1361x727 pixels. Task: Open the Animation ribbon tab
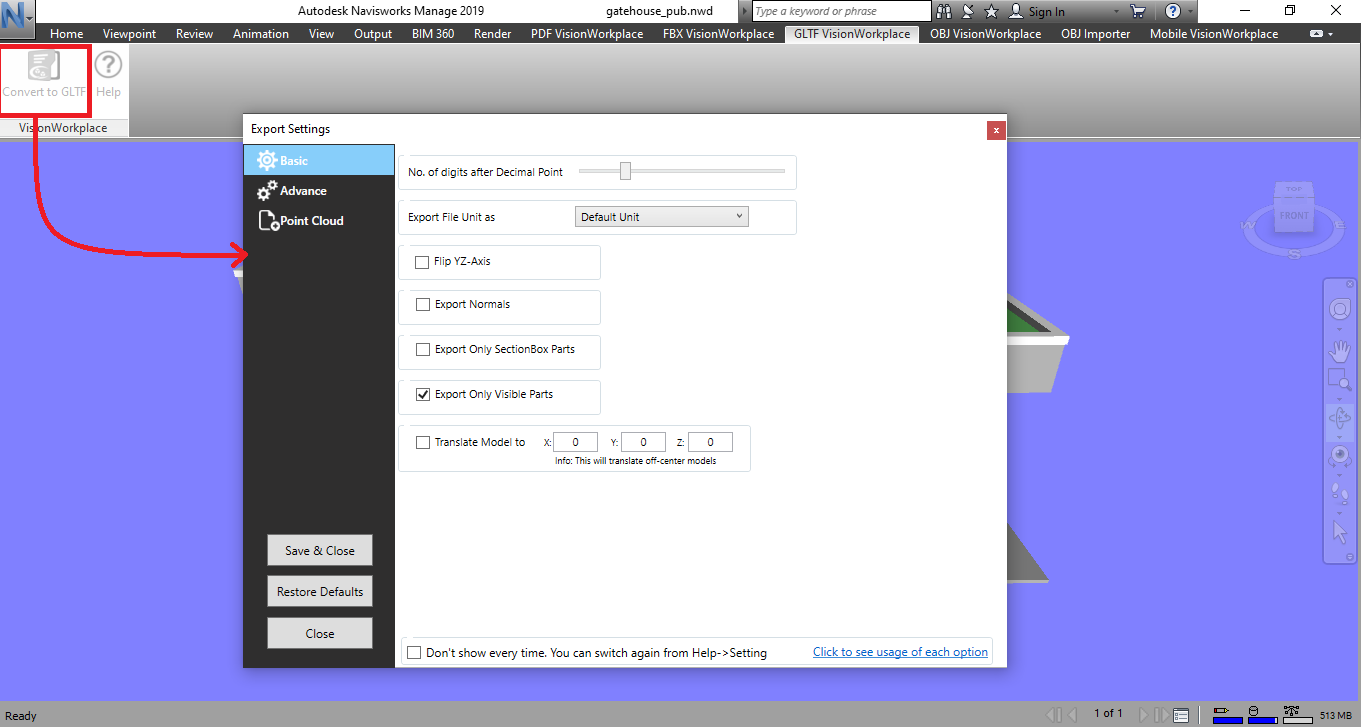[x=261, y=34]
